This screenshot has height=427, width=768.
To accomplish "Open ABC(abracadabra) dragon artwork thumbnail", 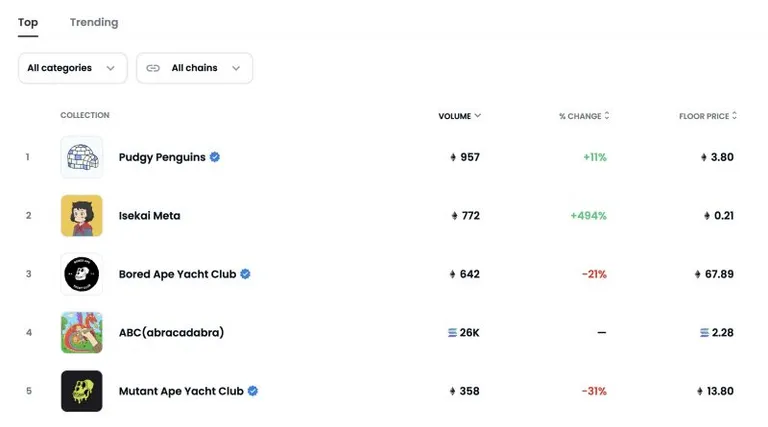I will 82,332.
